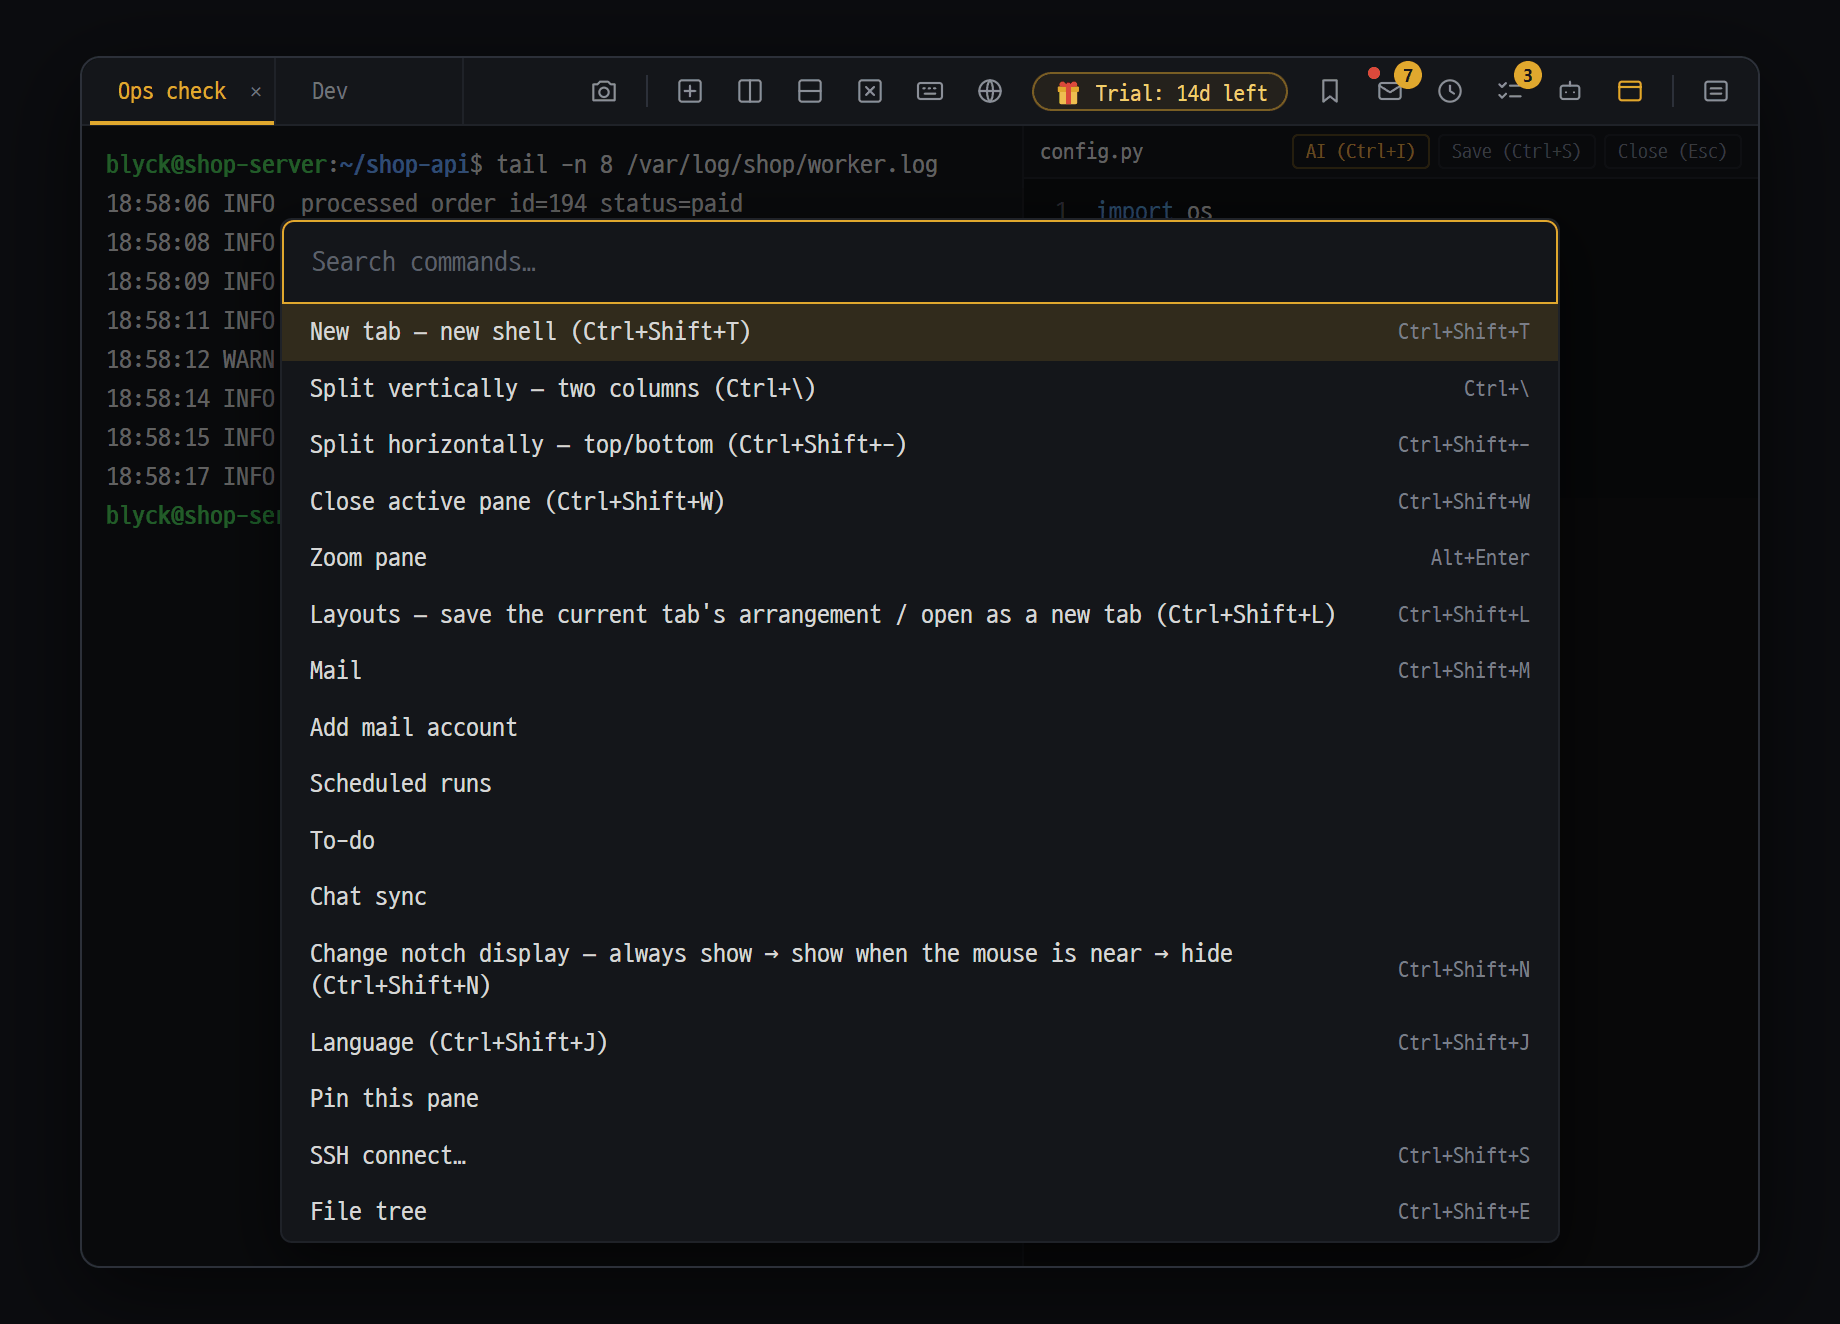
Task: Click the split vertically icon in toolbar
Action: click(x=750, y=92)
